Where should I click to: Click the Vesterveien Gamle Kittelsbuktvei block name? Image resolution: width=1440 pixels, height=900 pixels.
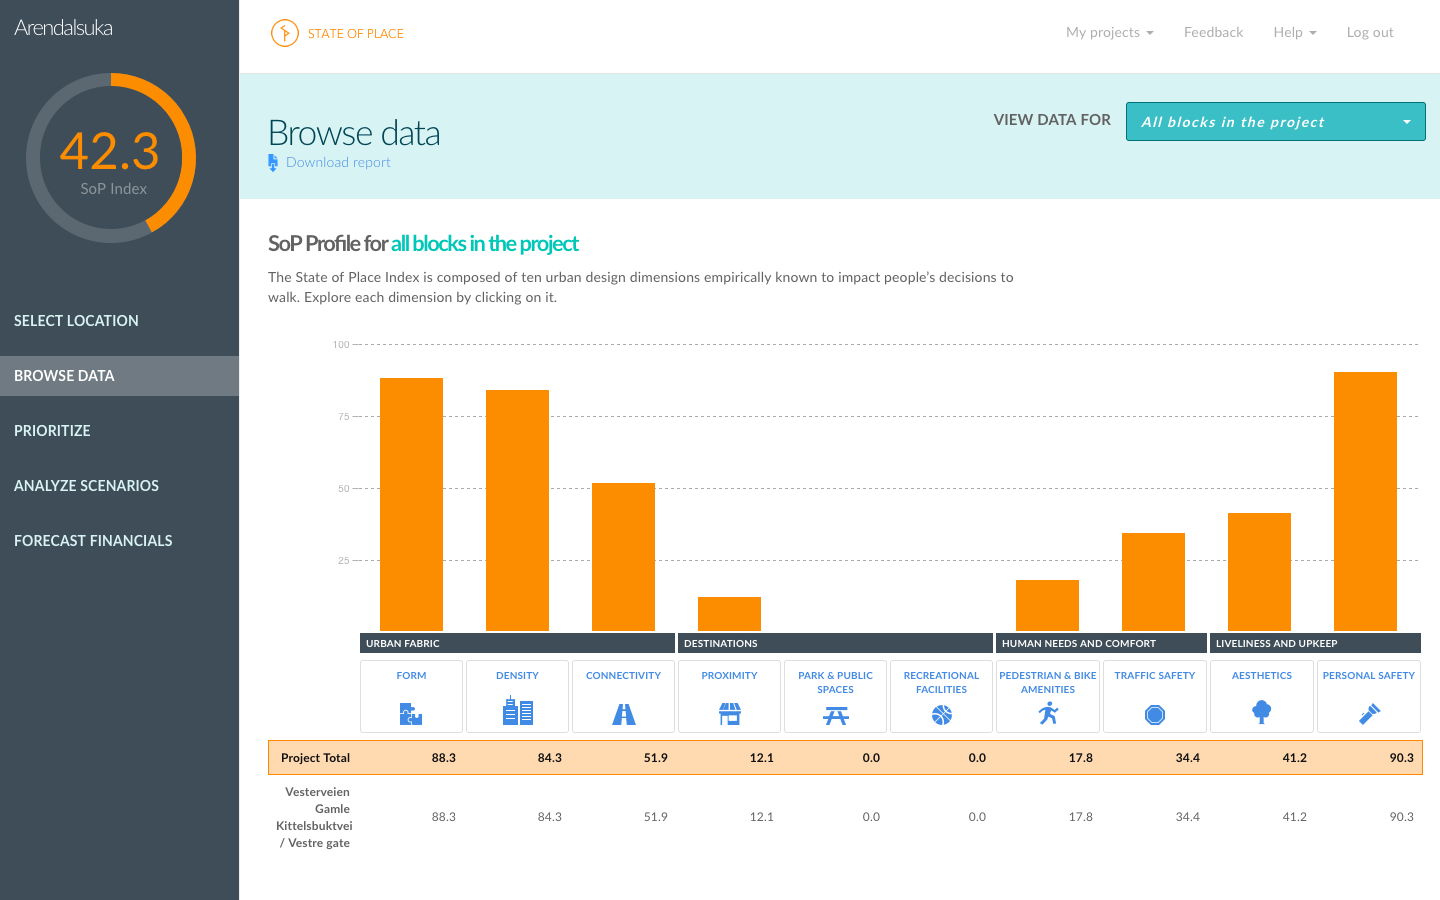(315, 817)
